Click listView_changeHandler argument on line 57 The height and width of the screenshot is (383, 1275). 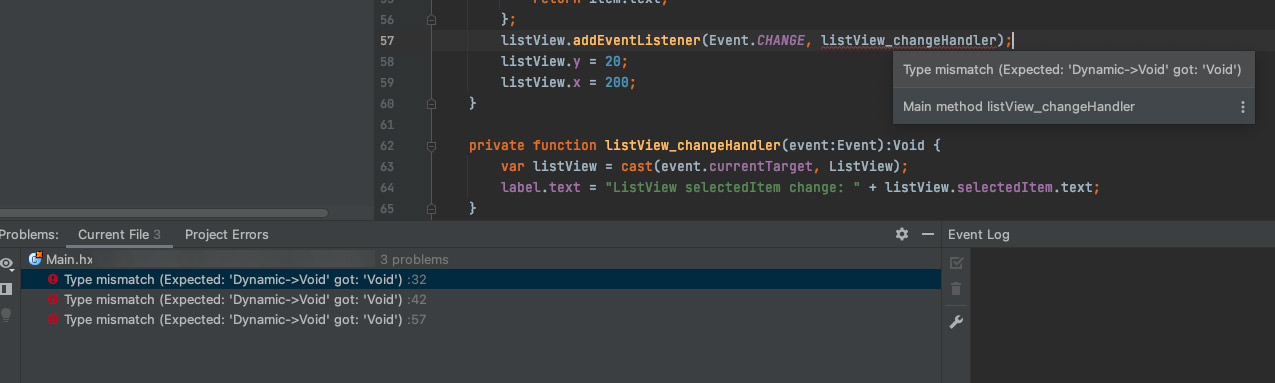(x=909, y=41)
